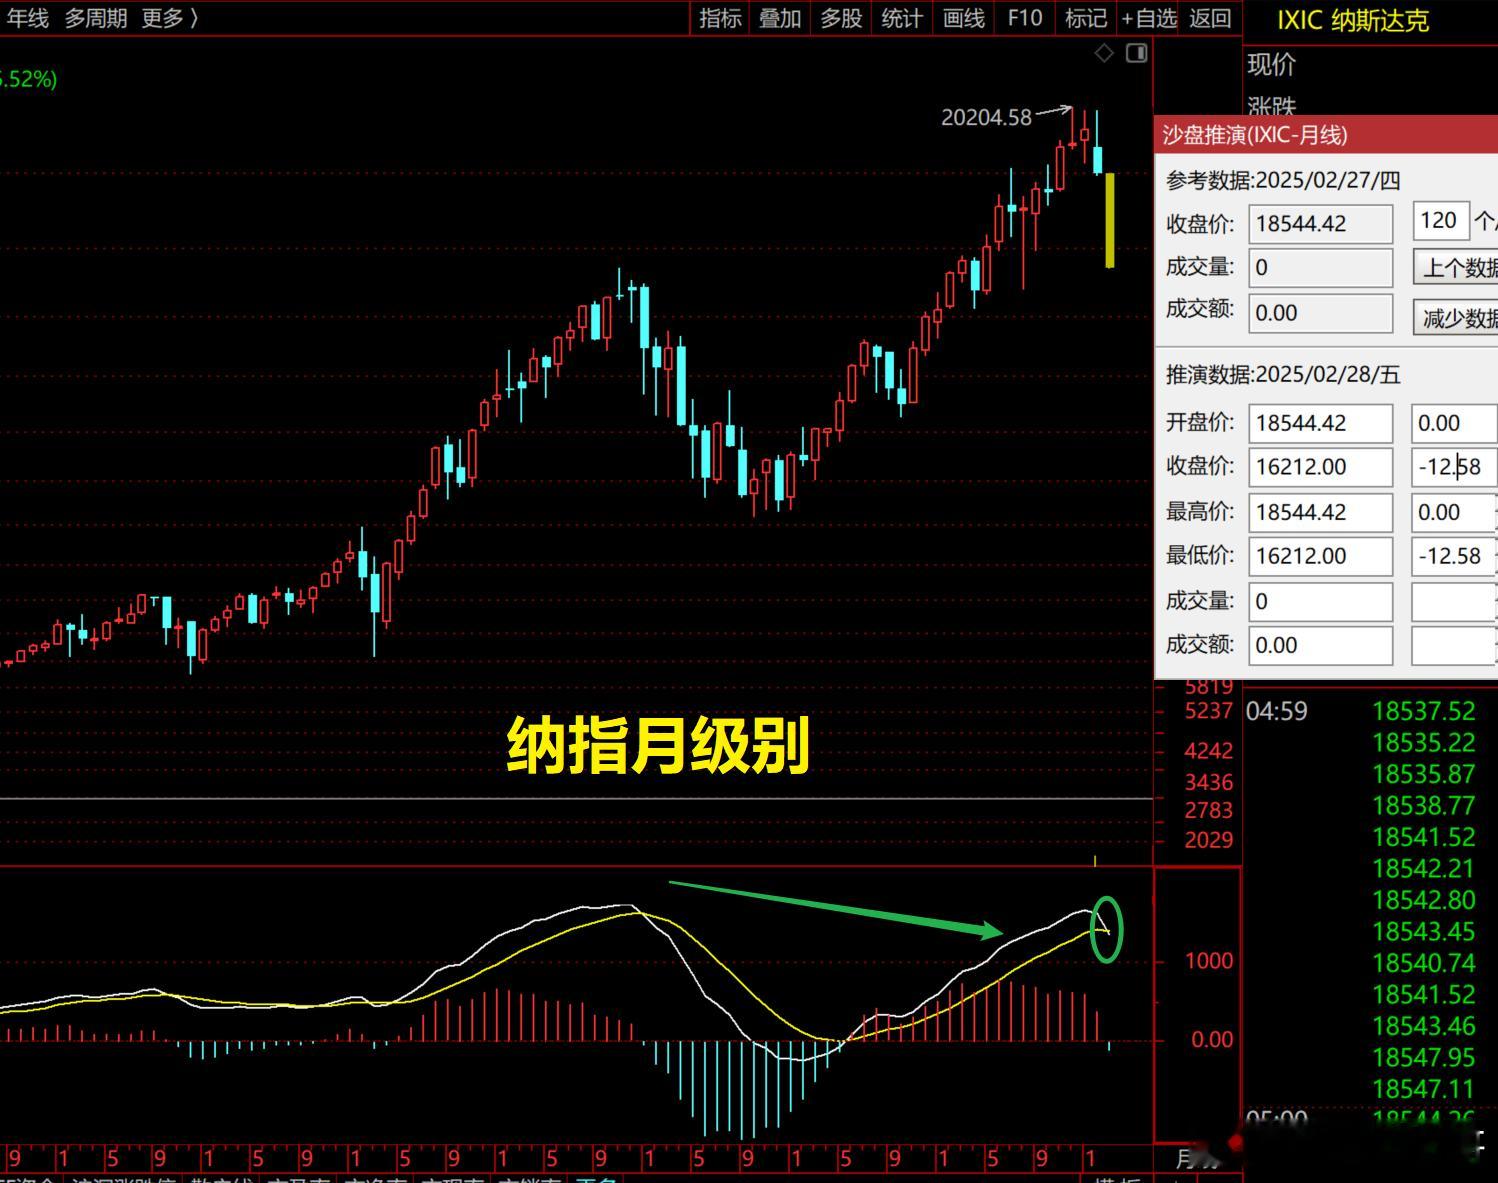This screenshot has width=1498, height=1183.
Task: Edit the simulated 收盘价 value 16212.00
Action: 1320,467
